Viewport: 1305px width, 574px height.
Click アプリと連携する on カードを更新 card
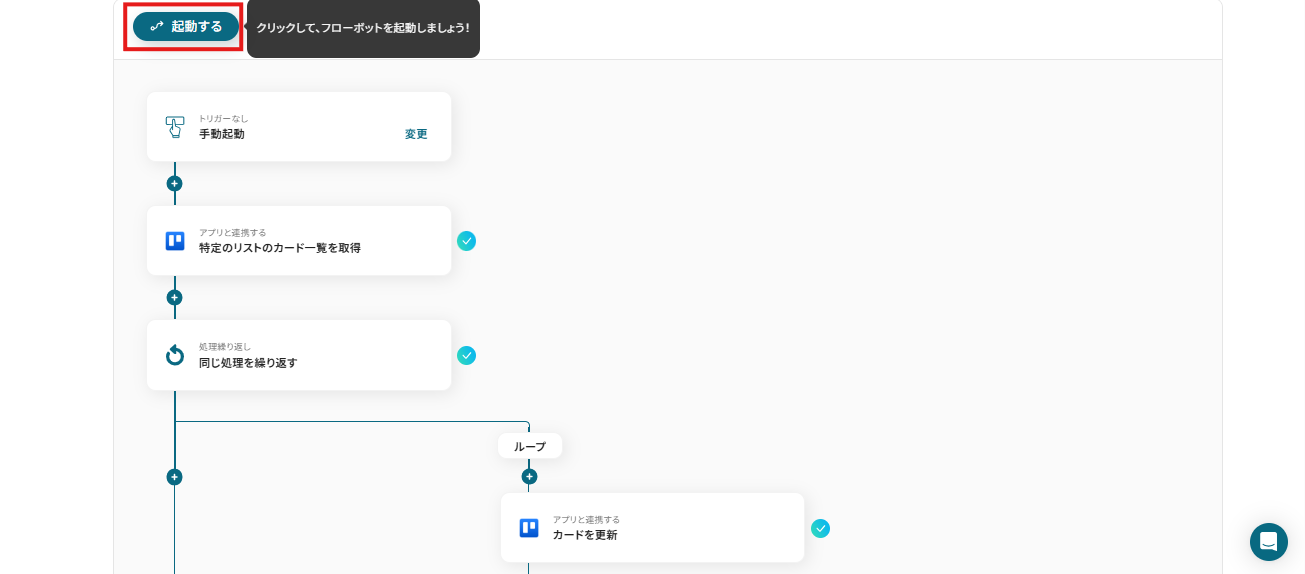(586, 520)
